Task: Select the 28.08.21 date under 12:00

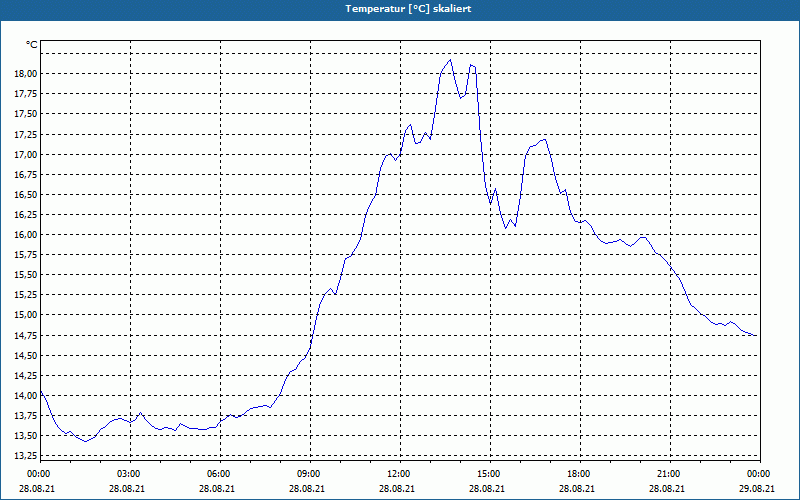Action: coord(397,488)
